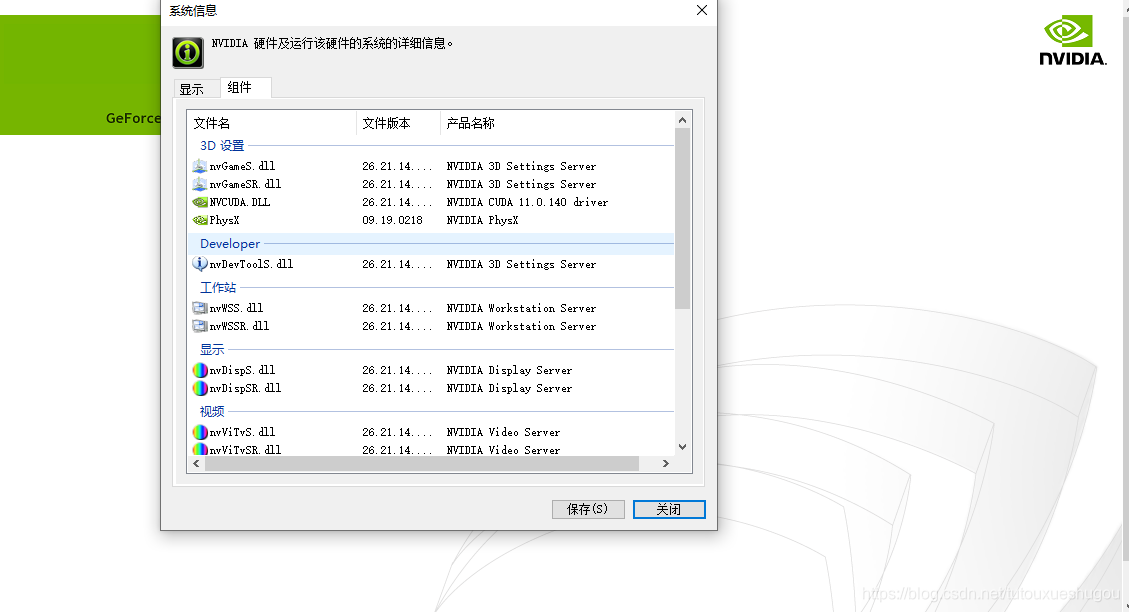Click the 关闭 button

(x=668, y=509)
